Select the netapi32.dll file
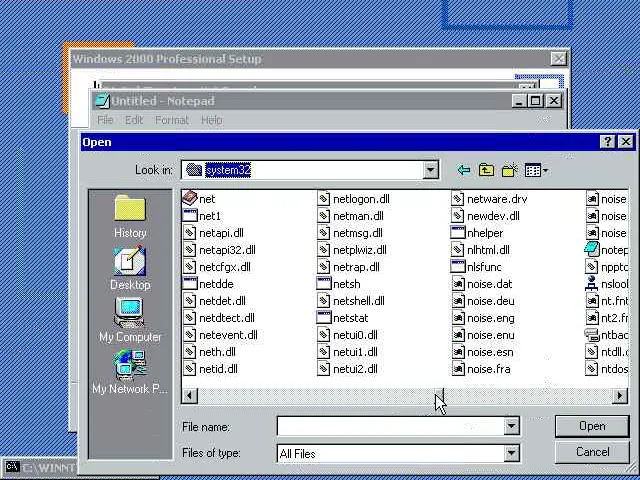Viewport: 640px width, 480px height. [x=219, y=250]
